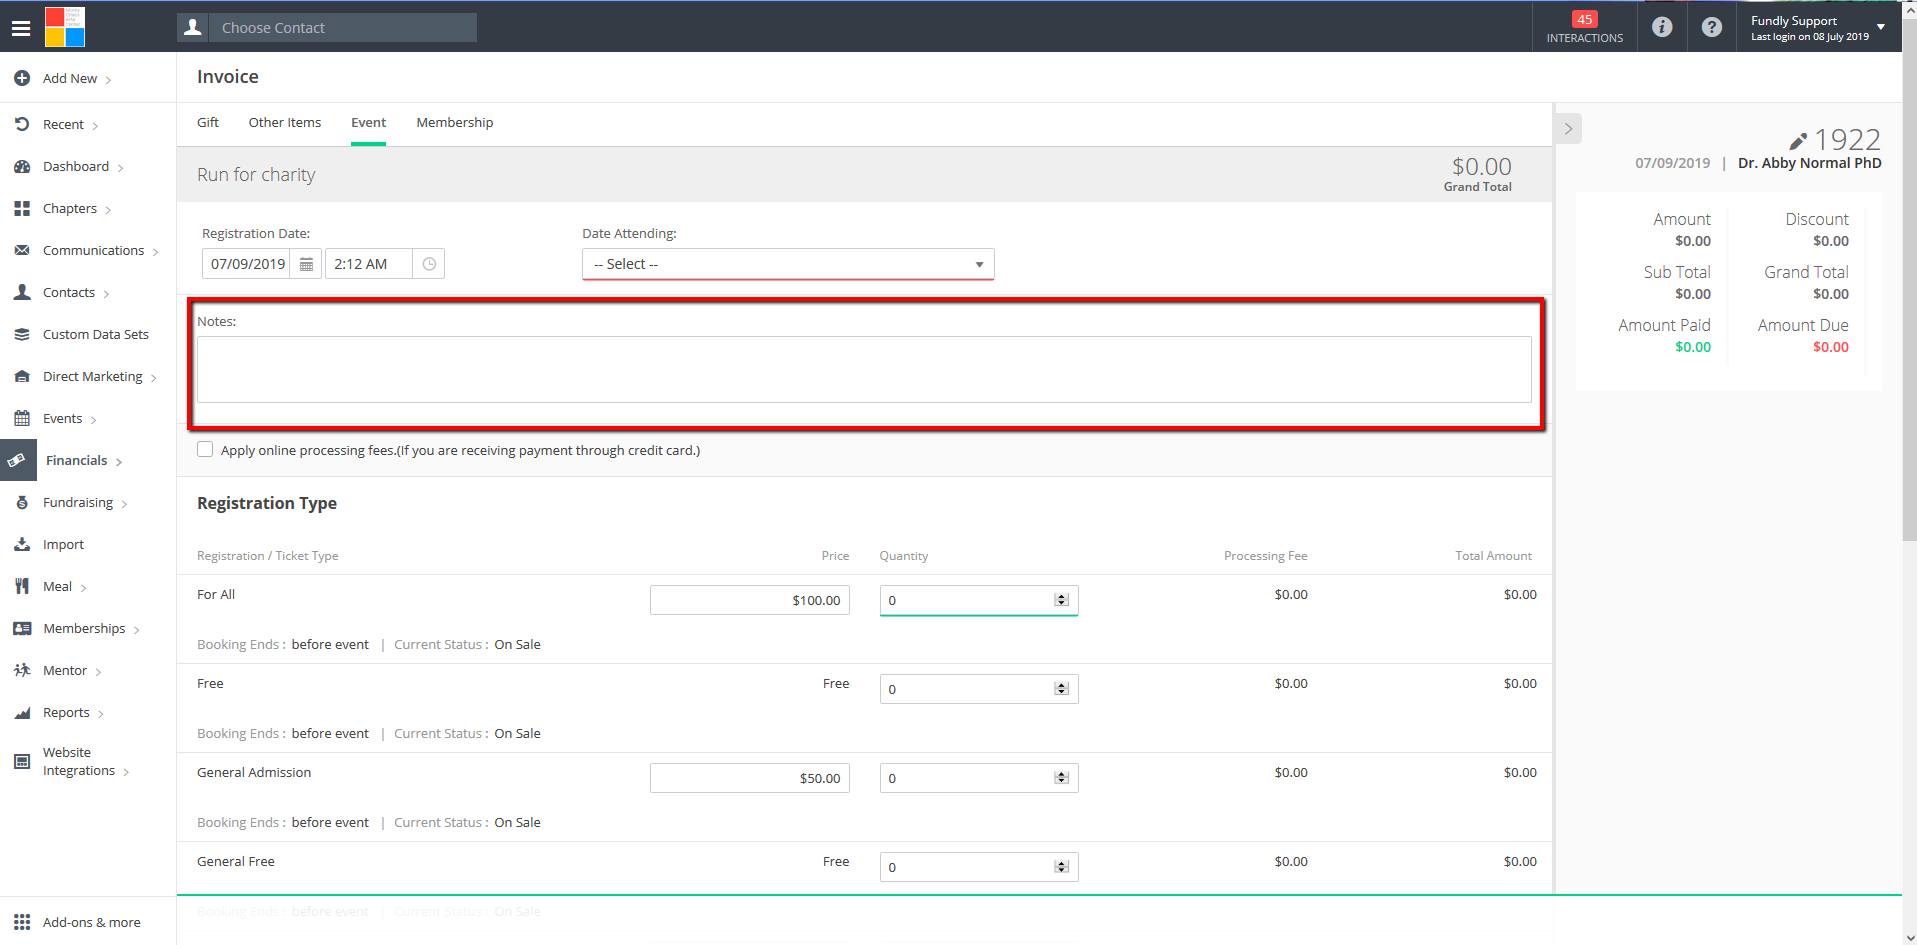Expand the Financials sidebar menu

77,461
